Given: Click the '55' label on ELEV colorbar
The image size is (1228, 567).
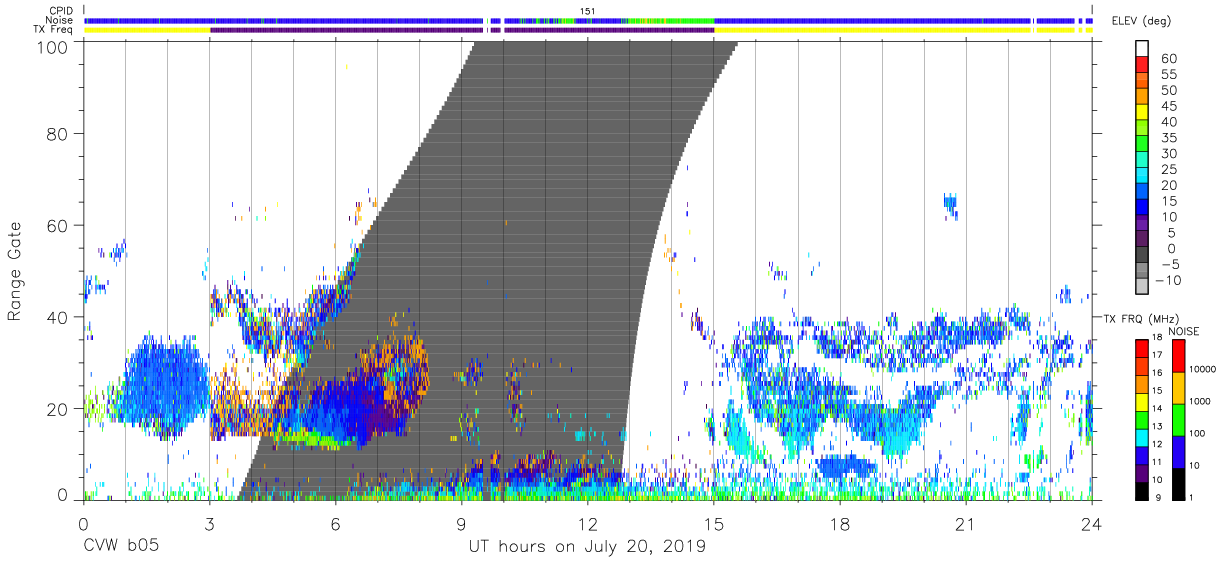Looking at the screenshot, I should click(x=1168, y=74).
